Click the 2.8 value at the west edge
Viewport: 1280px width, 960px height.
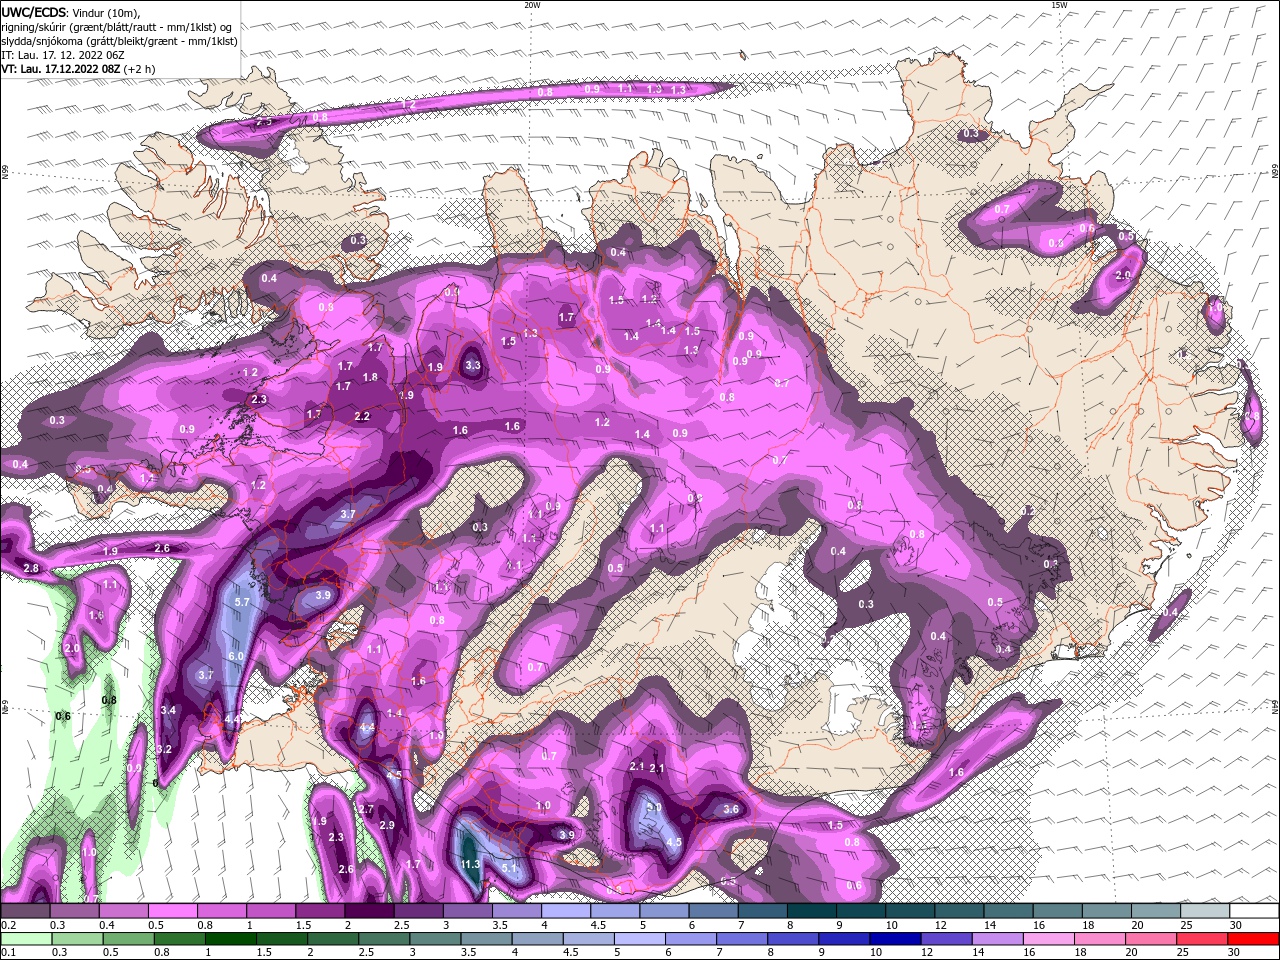click(31, 568)
